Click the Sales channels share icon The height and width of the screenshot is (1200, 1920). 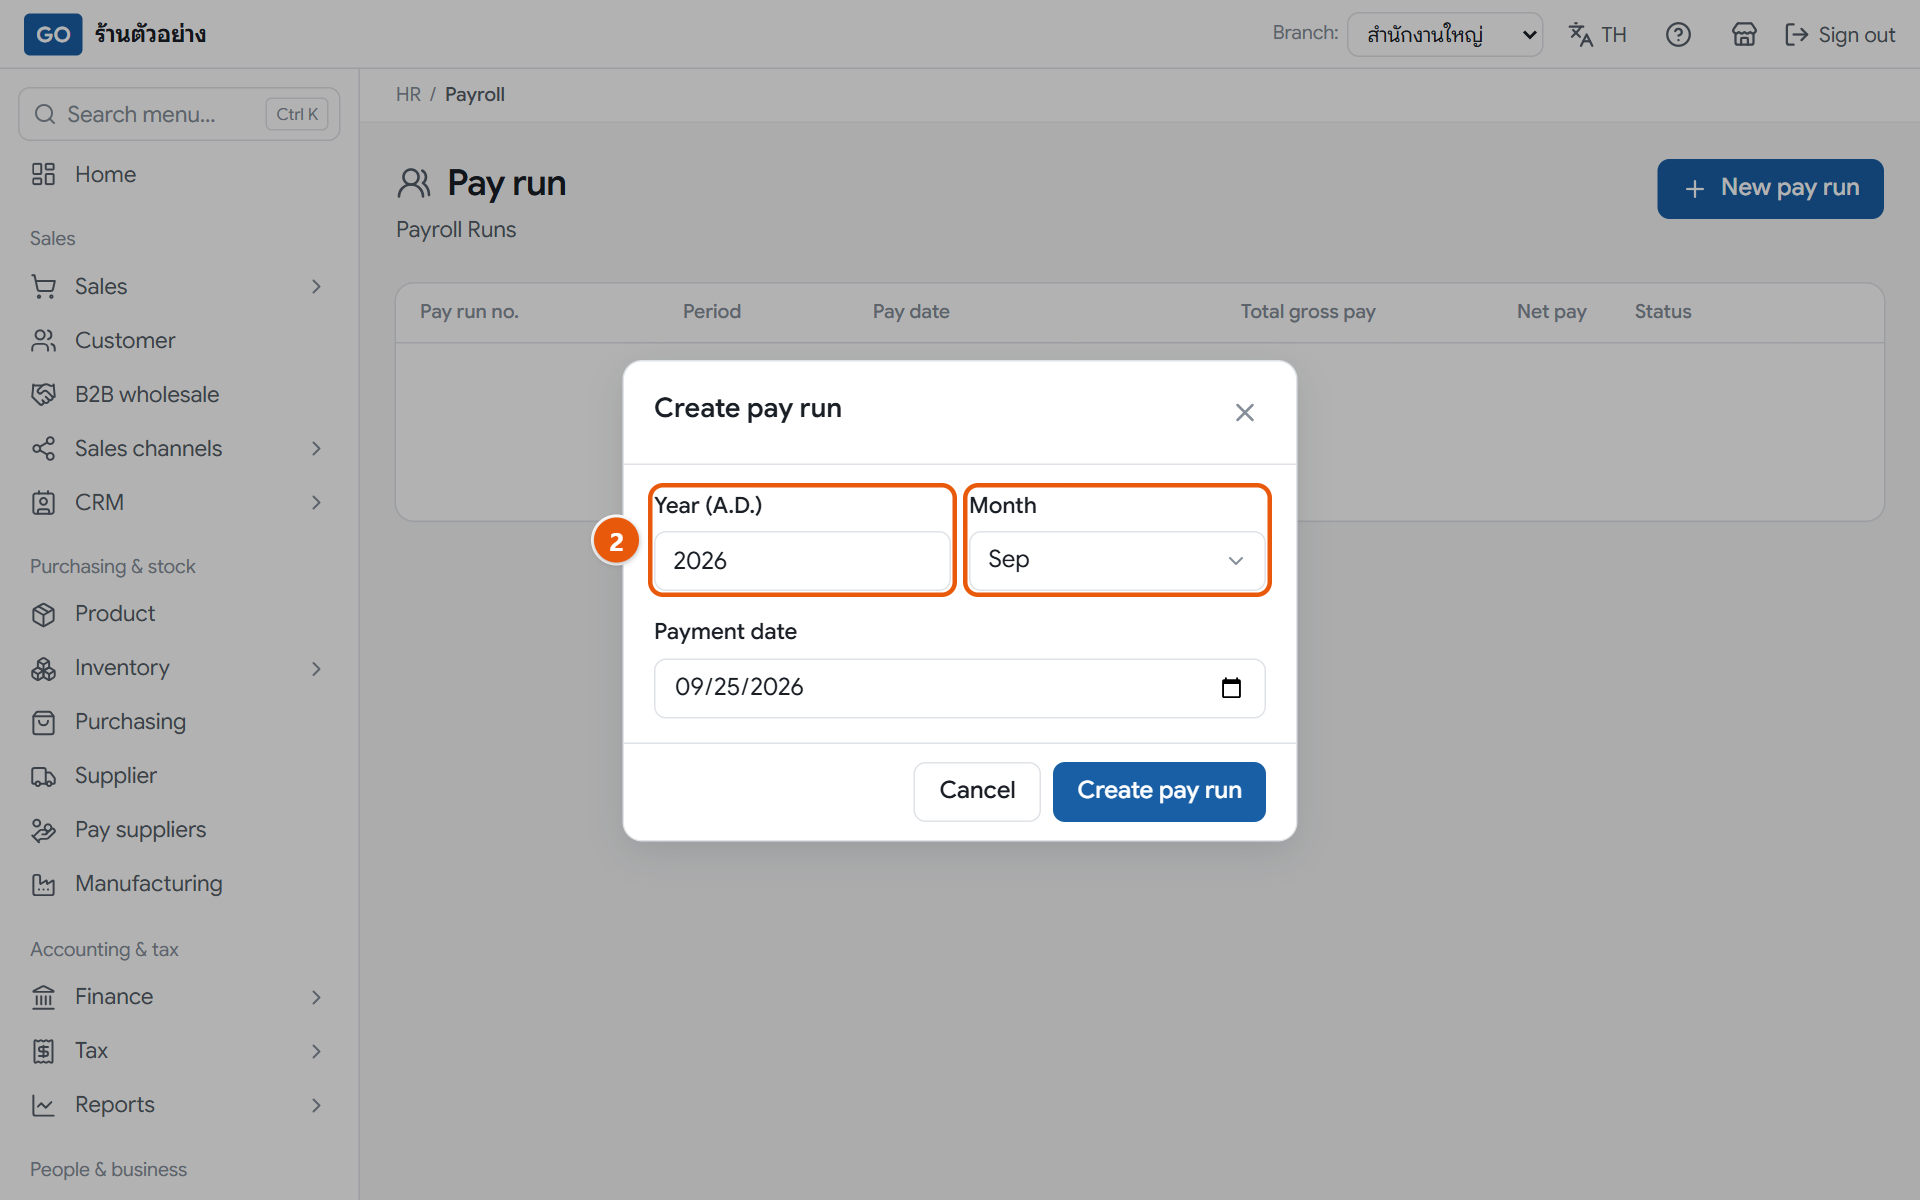pos(43,448)
